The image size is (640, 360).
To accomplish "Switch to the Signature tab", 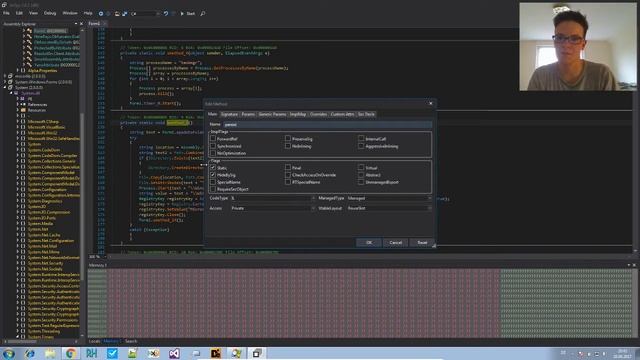I will [x=229, y=114].
